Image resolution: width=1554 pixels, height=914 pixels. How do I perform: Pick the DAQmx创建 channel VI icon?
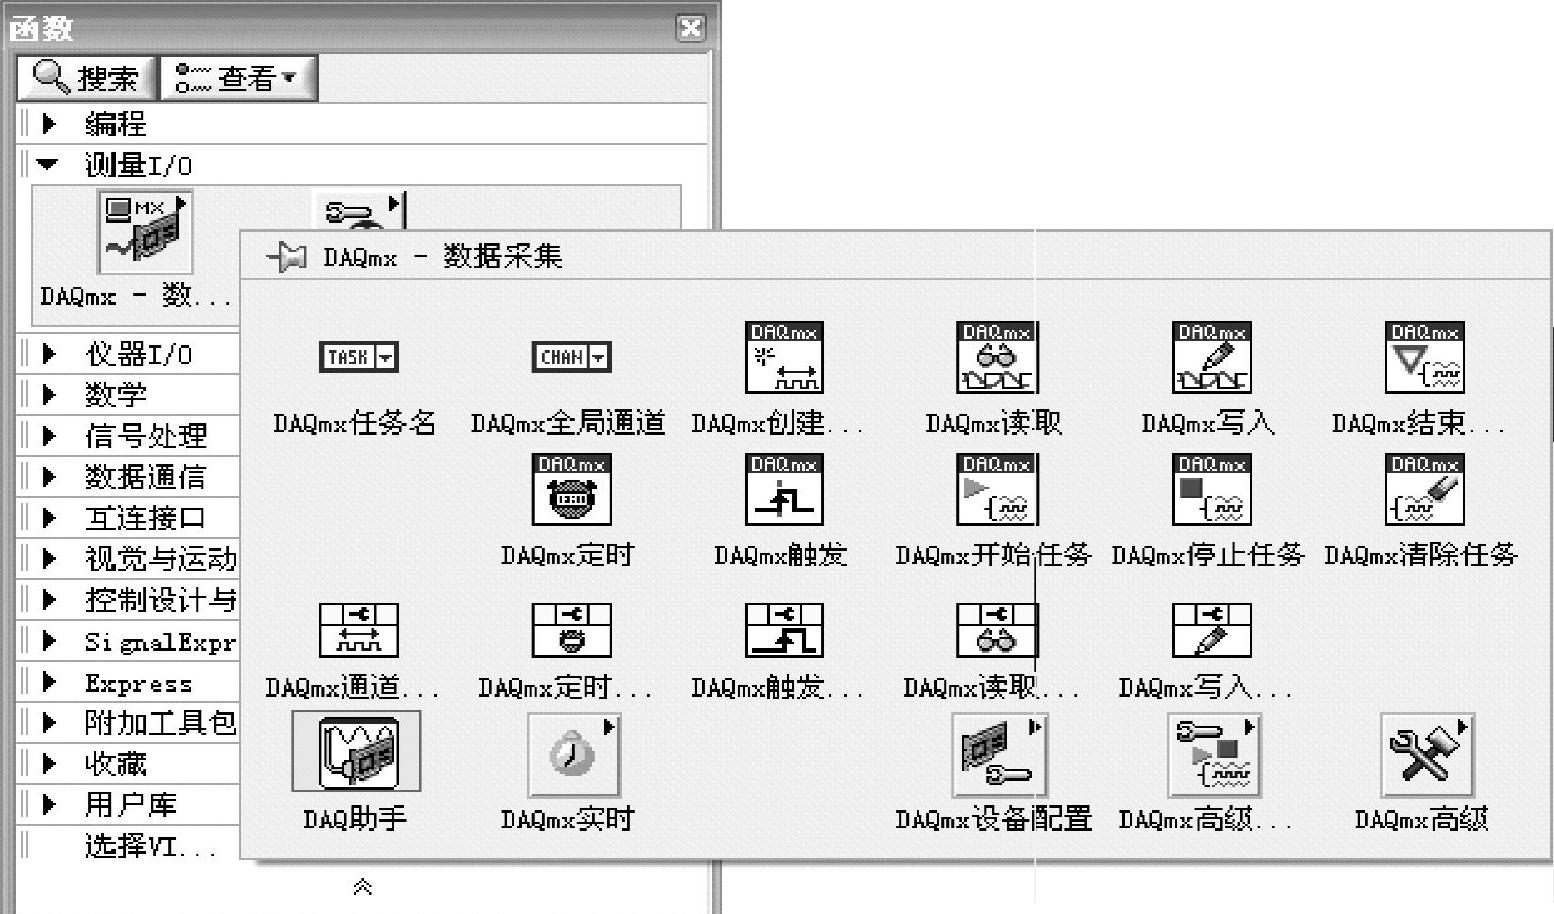point(784,357)
